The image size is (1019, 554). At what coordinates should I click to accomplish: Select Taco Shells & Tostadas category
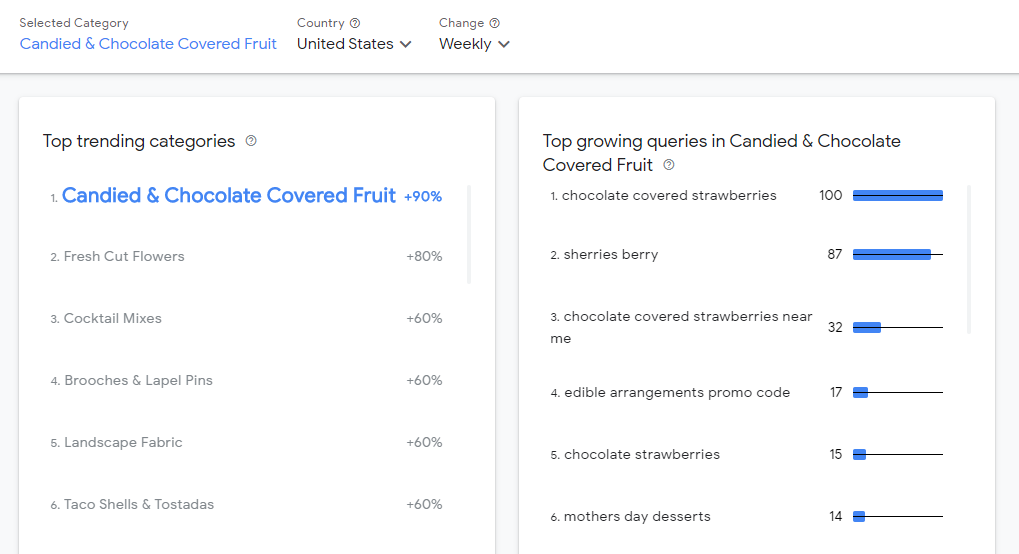(246, 504)
